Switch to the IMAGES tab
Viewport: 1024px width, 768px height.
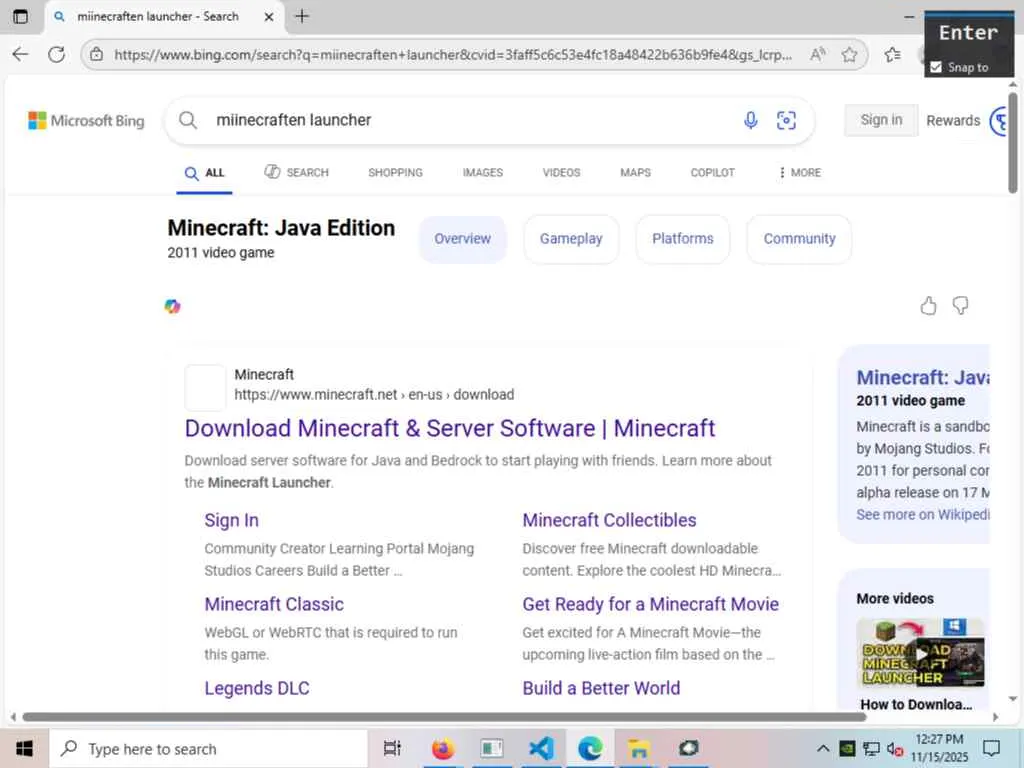pyautogui.click(x=483, y=172)
